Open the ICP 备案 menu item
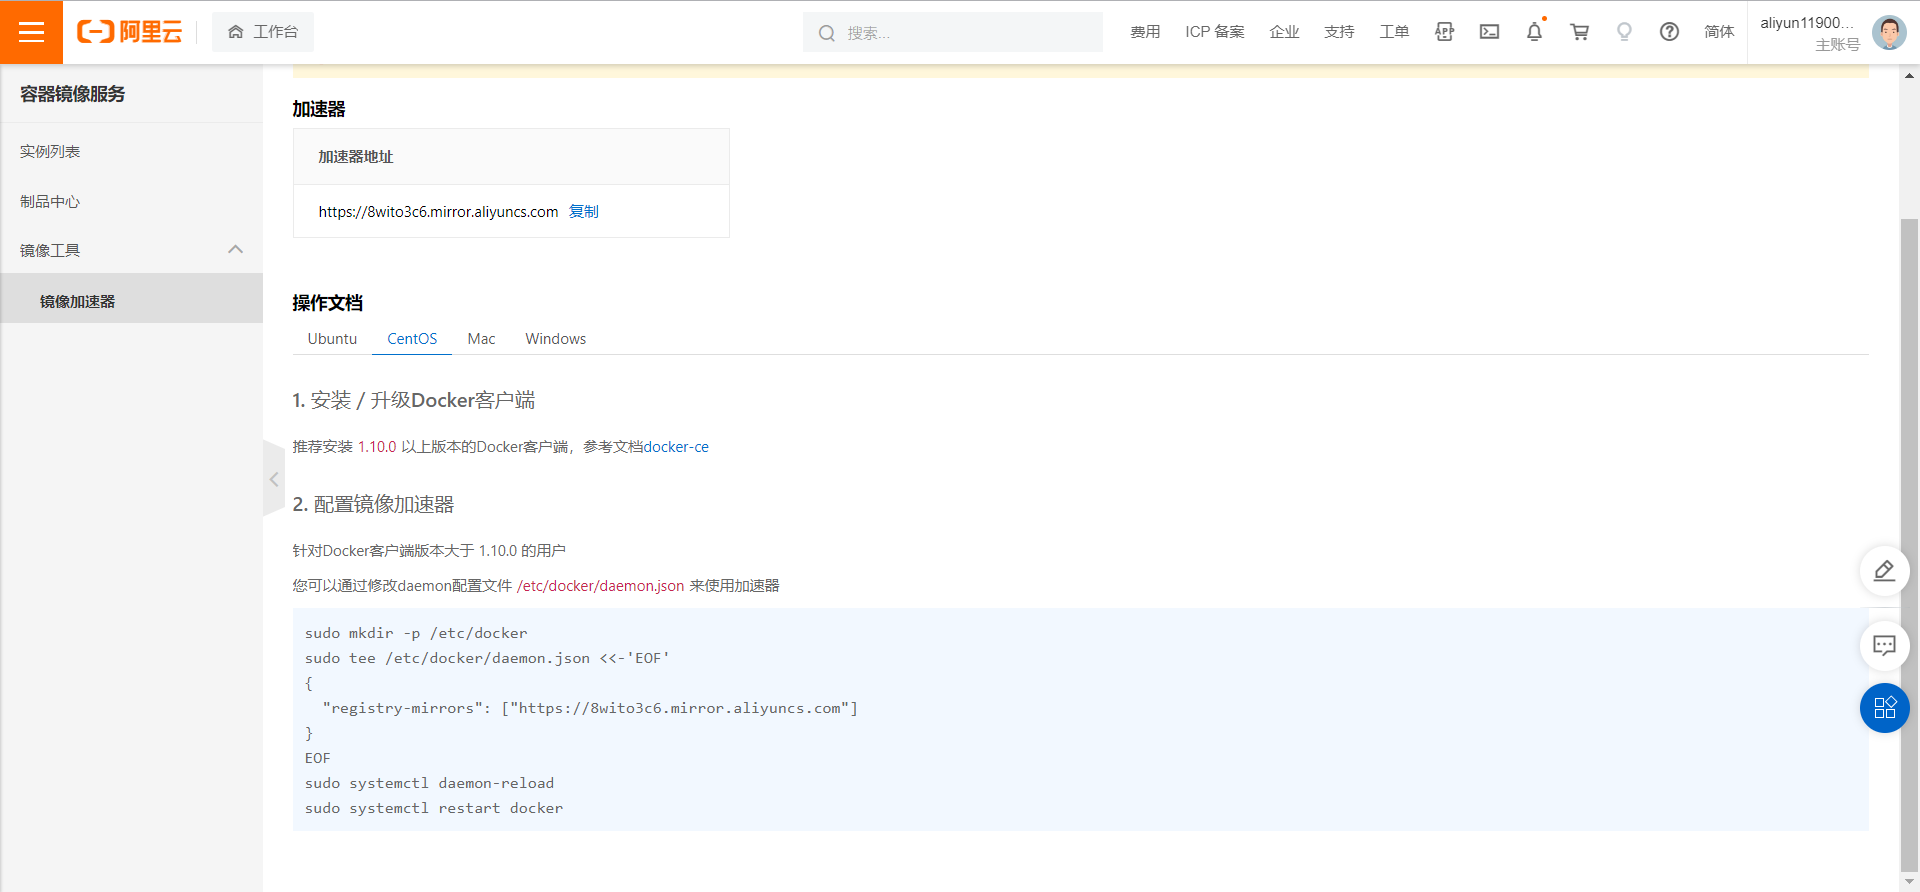This screenshot has height=892, width=1920. point(1215,32)
